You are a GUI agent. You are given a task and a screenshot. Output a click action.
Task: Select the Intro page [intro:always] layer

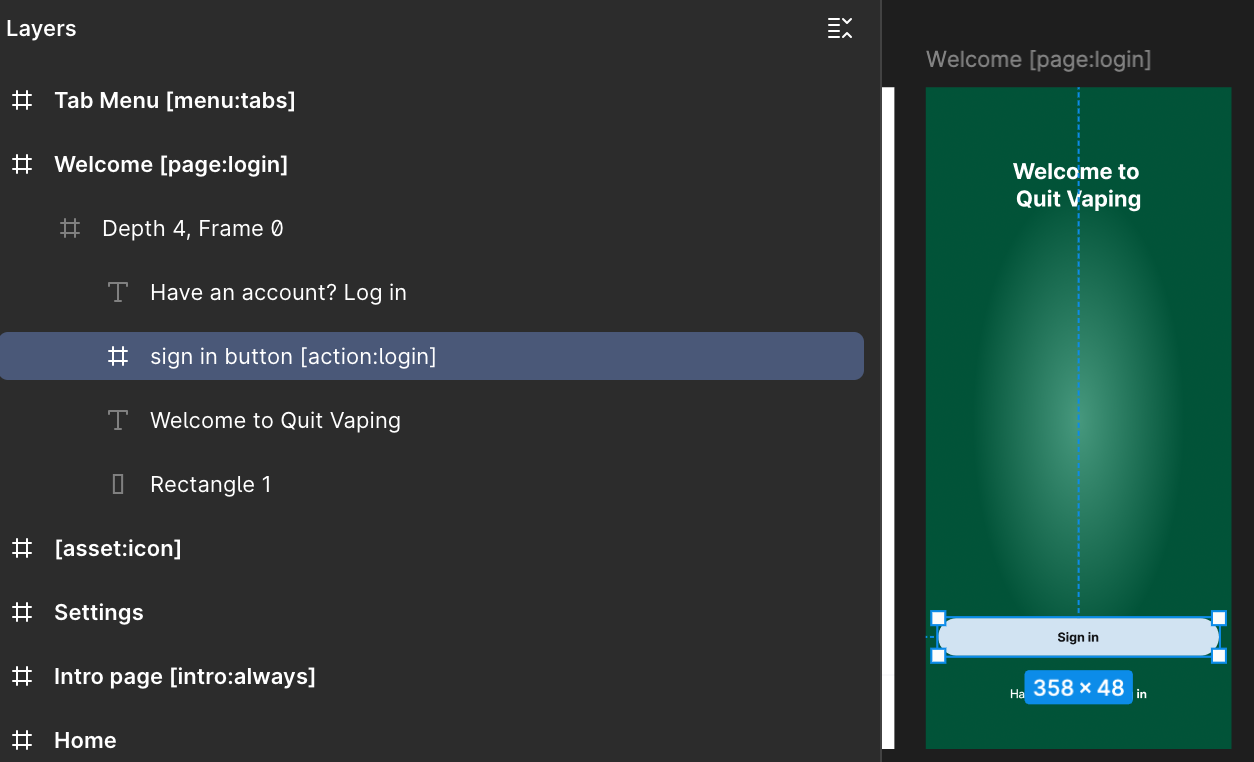click(x=432, y=676)
